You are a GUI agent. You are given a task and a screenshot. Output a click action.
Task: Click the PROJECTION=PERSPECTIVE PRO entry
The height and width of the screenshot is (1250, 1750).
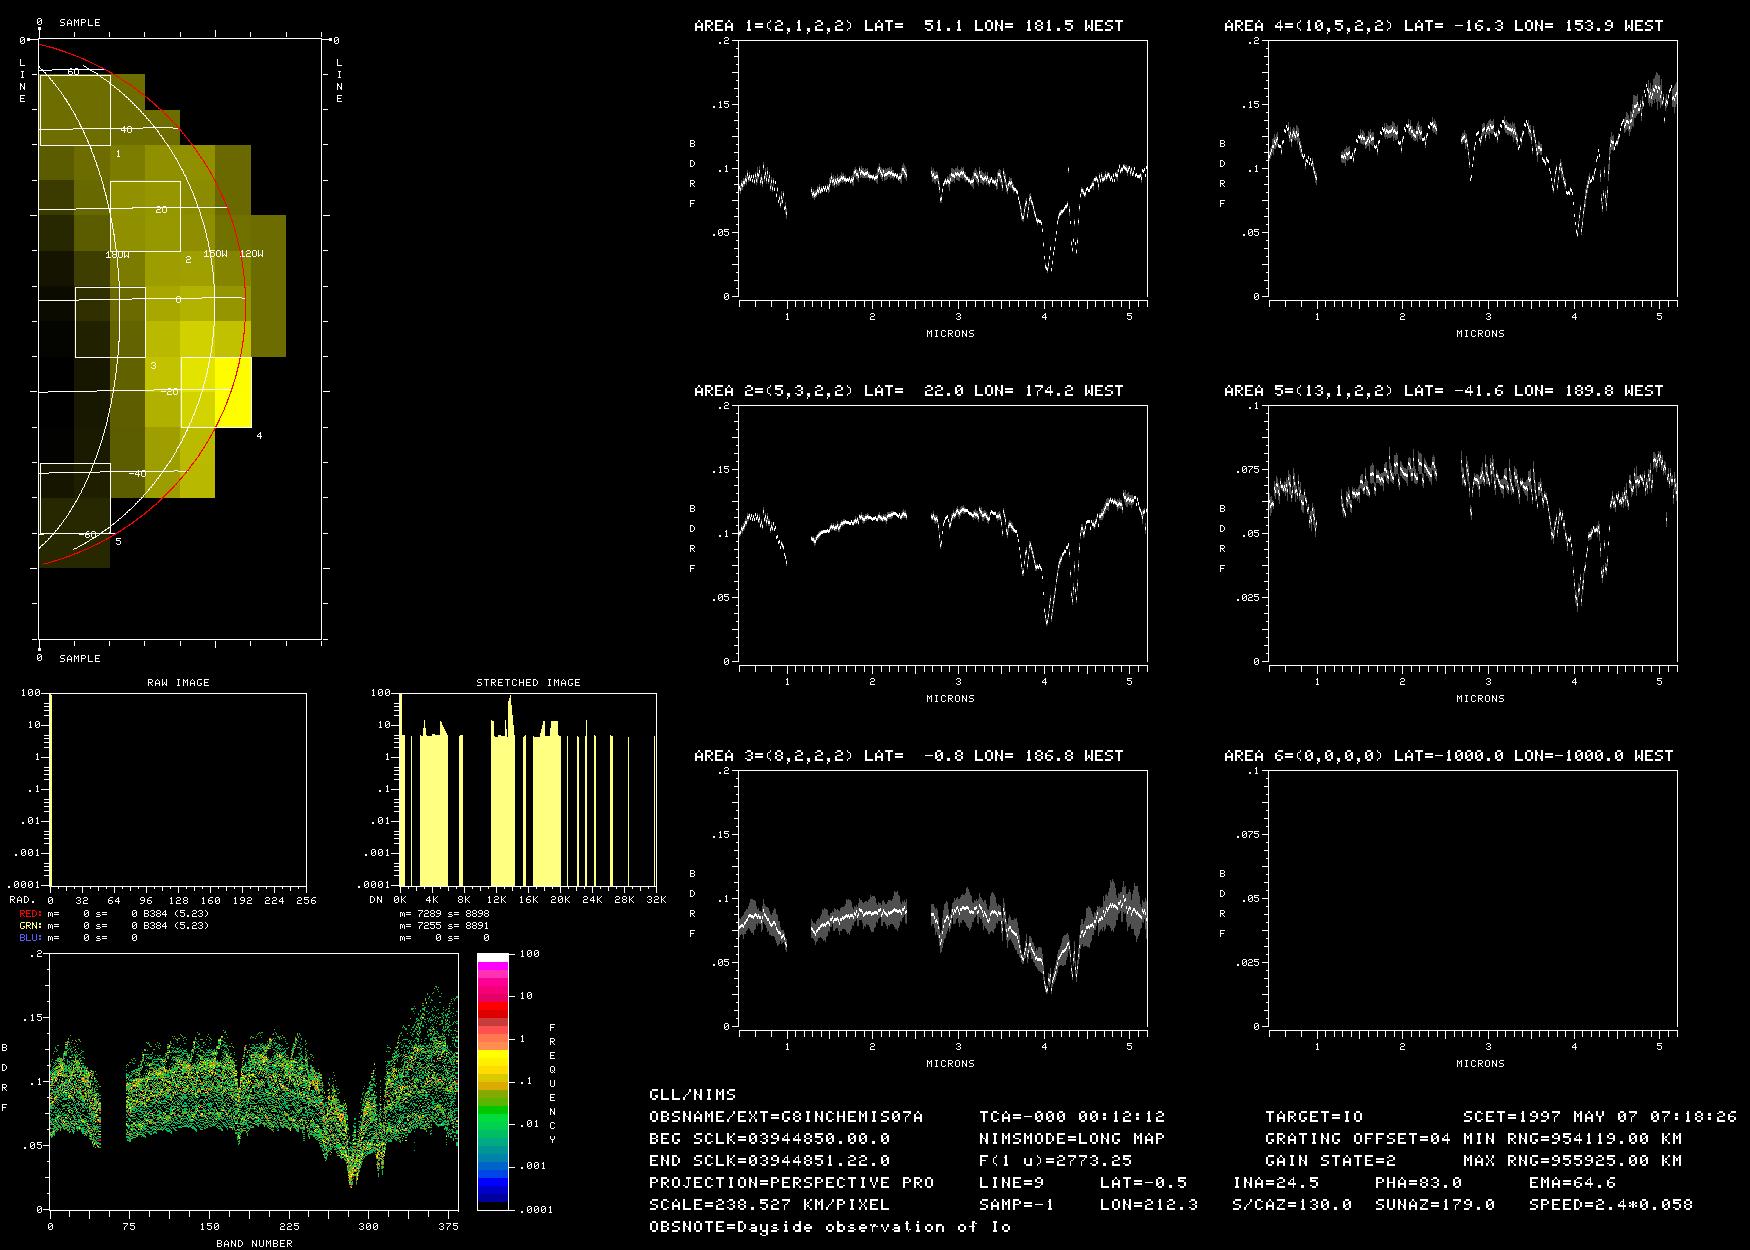791,1183
